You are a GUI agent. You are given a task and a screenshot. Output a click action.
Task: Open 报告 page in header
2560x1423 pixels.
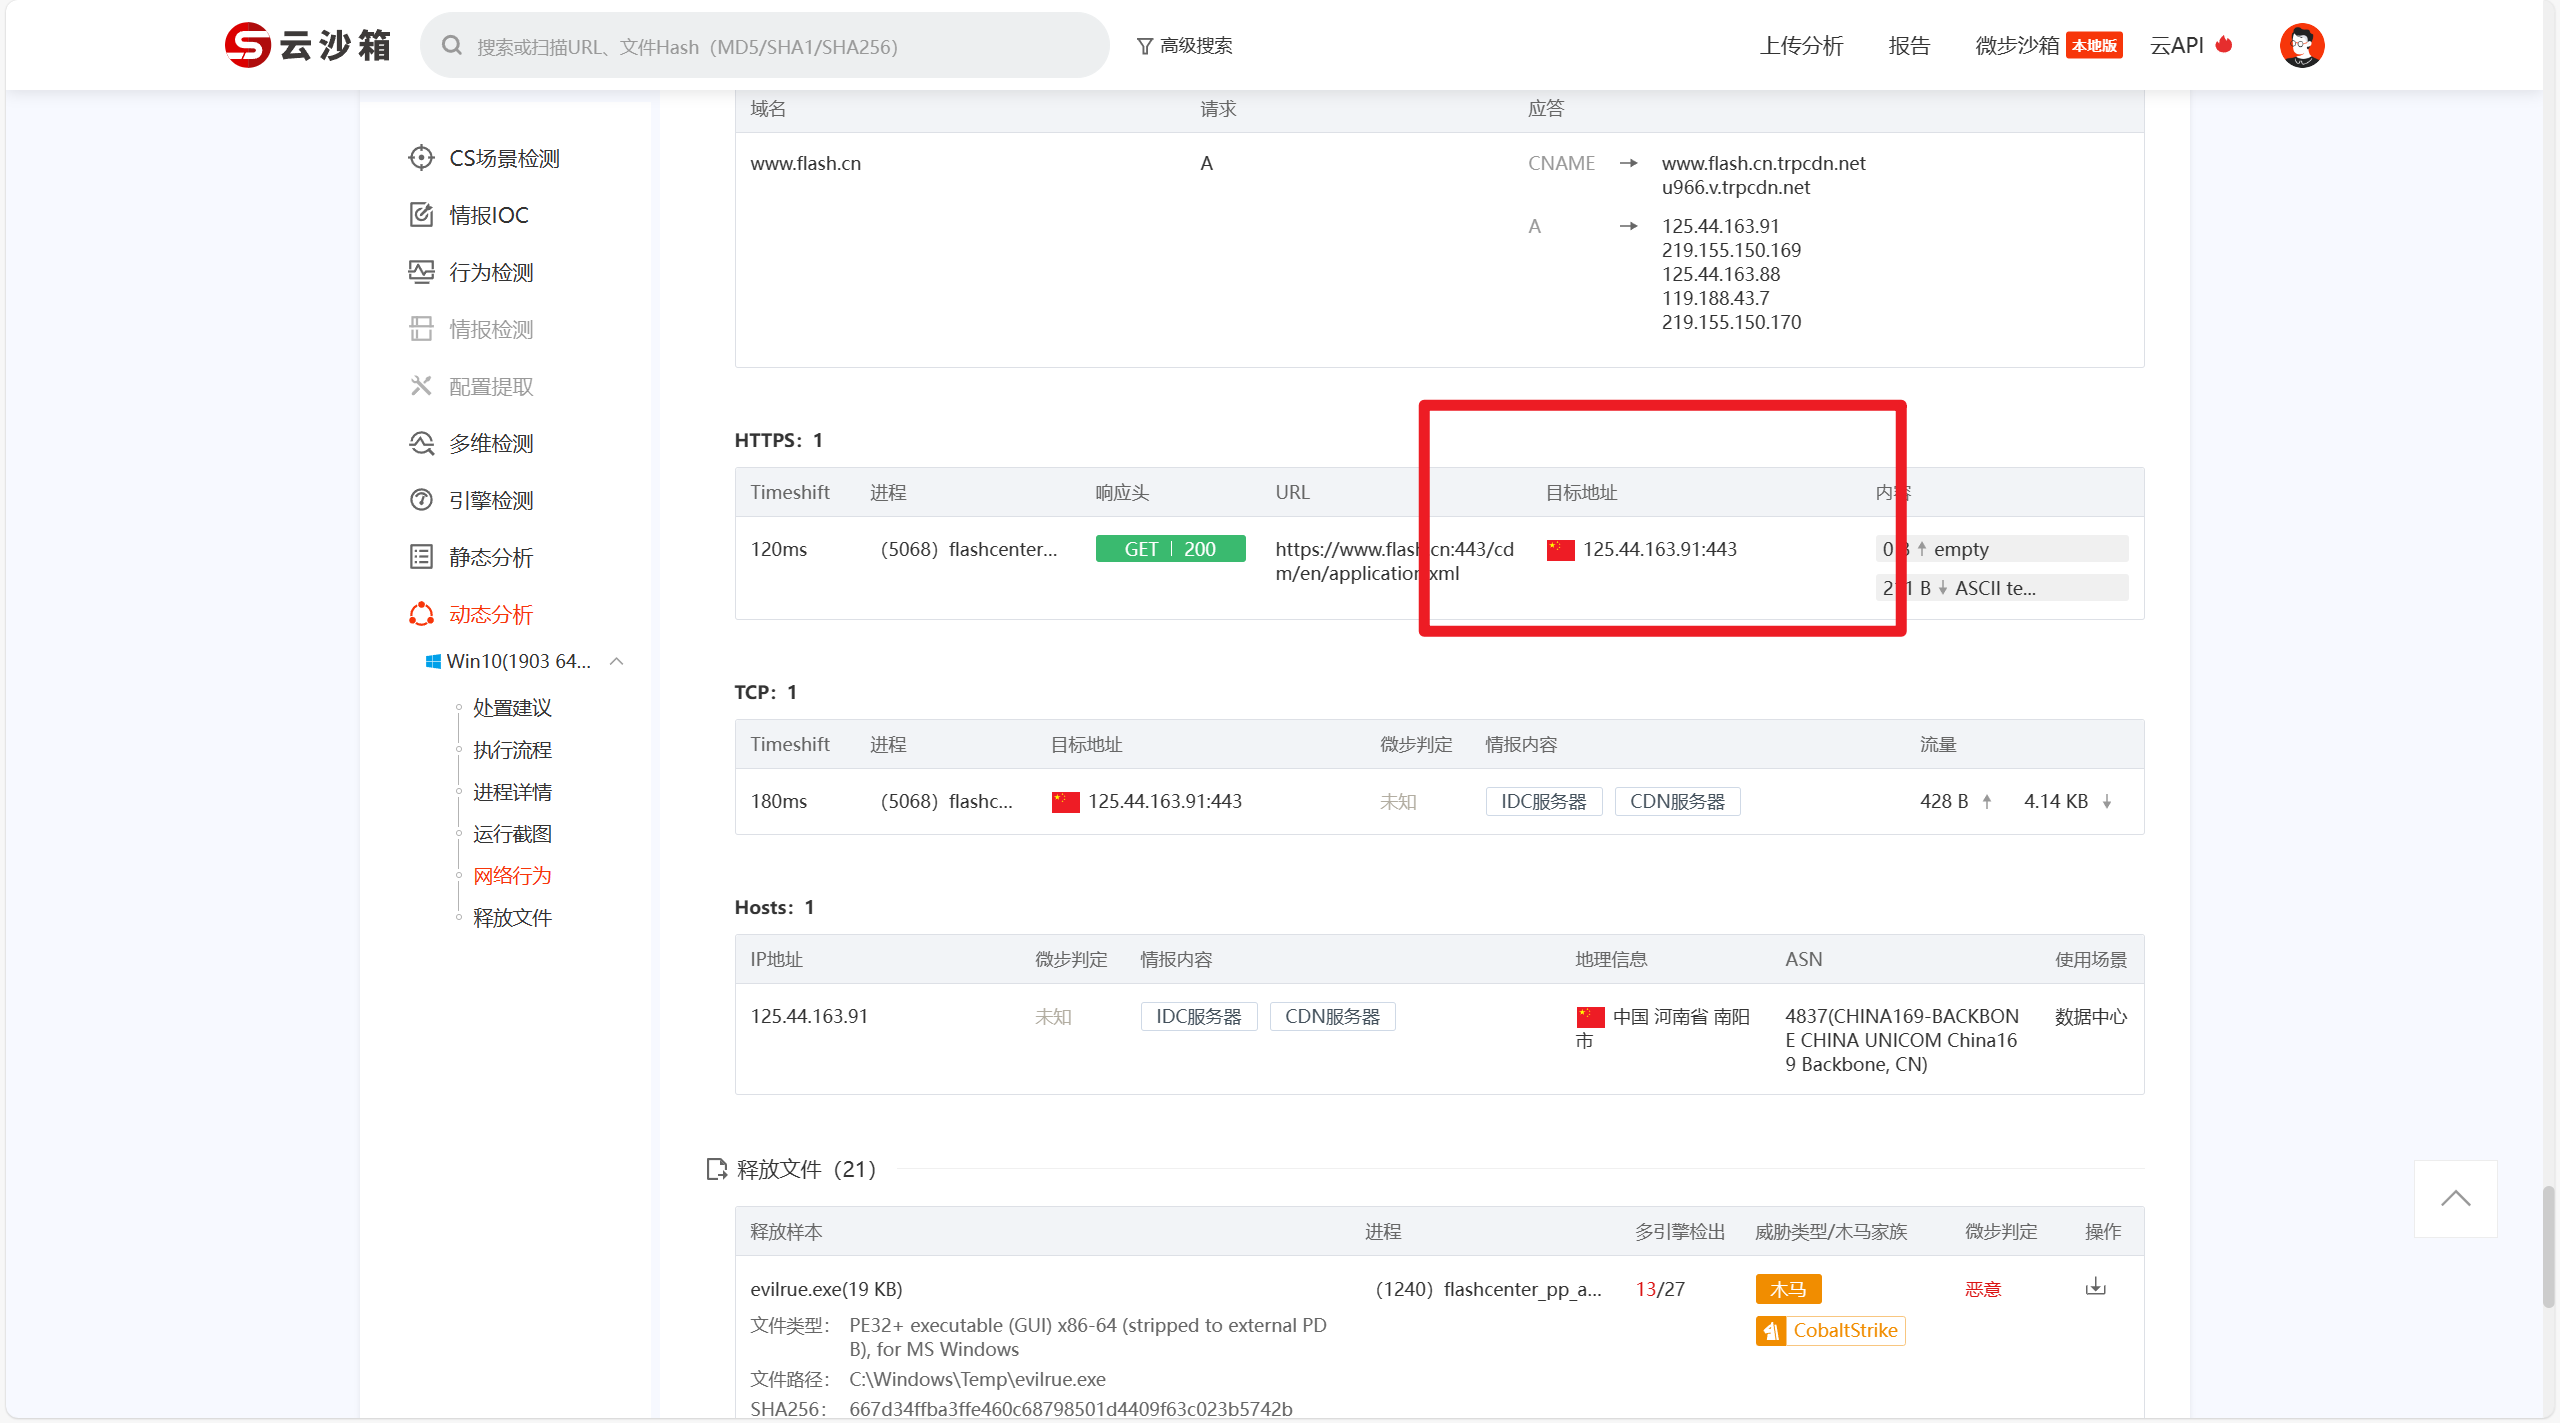click(x=1909, y=46)
